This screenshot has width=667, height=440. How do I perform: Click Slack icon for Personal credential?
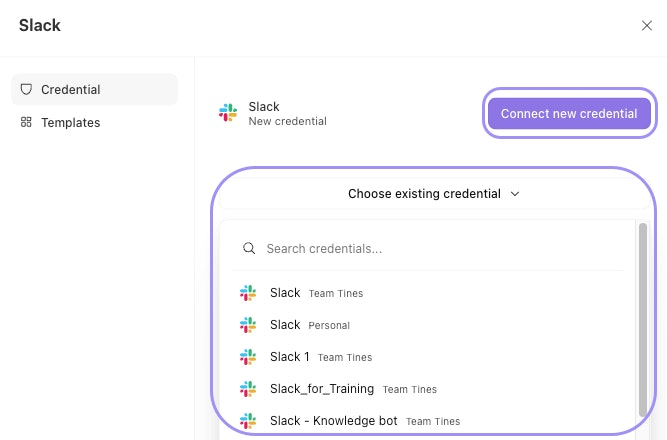[248, 325]
